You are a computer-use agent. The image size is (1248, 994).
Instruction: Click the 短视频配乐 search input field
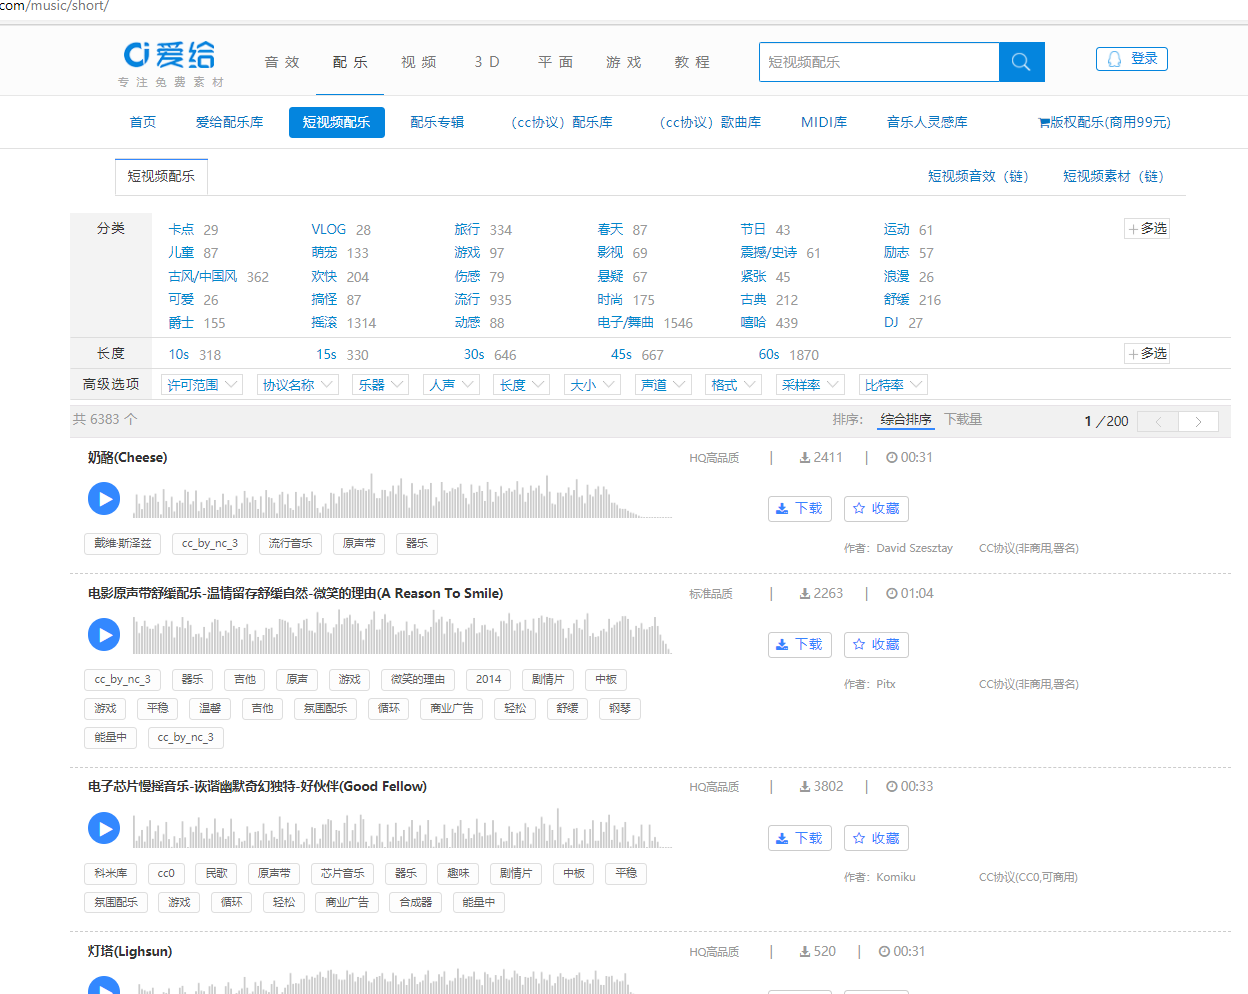coord(878,62)
